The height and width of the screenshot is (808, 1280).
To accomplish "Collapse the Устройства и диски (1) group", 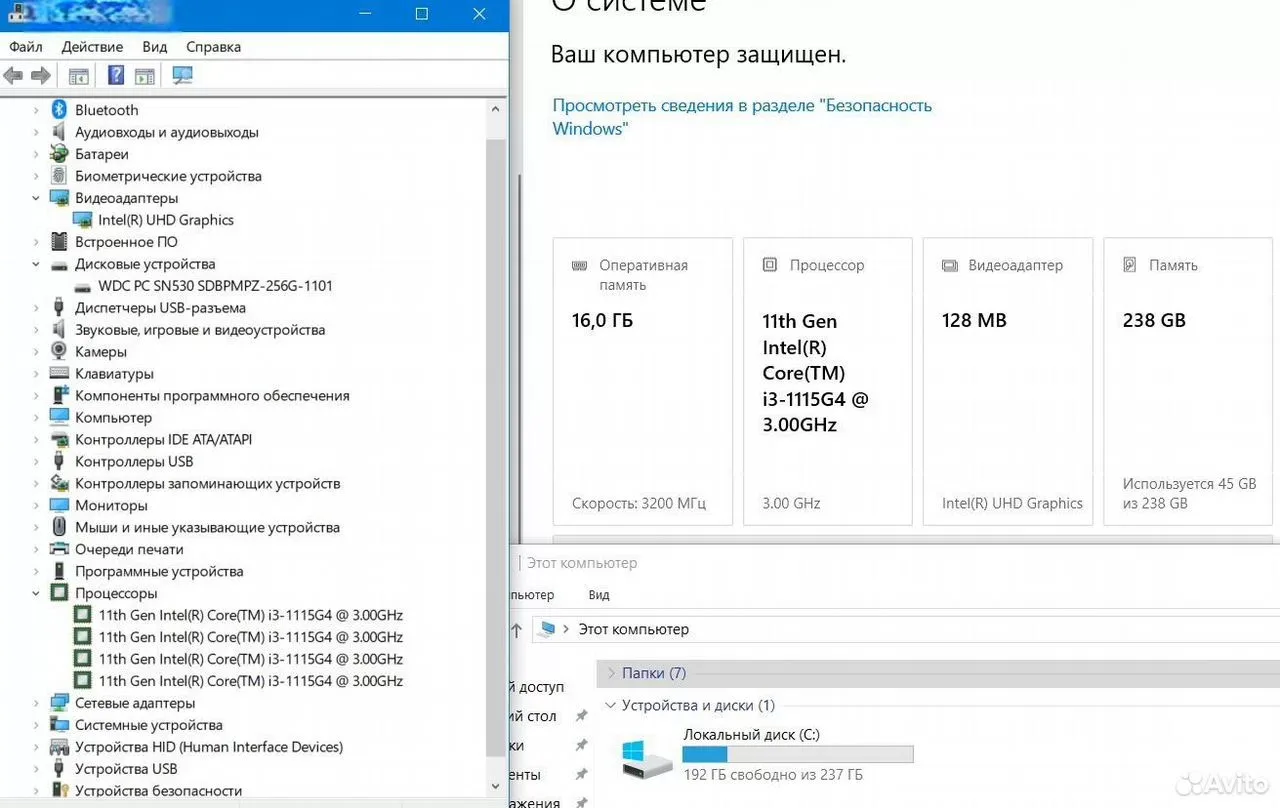I will pos(611,705).
